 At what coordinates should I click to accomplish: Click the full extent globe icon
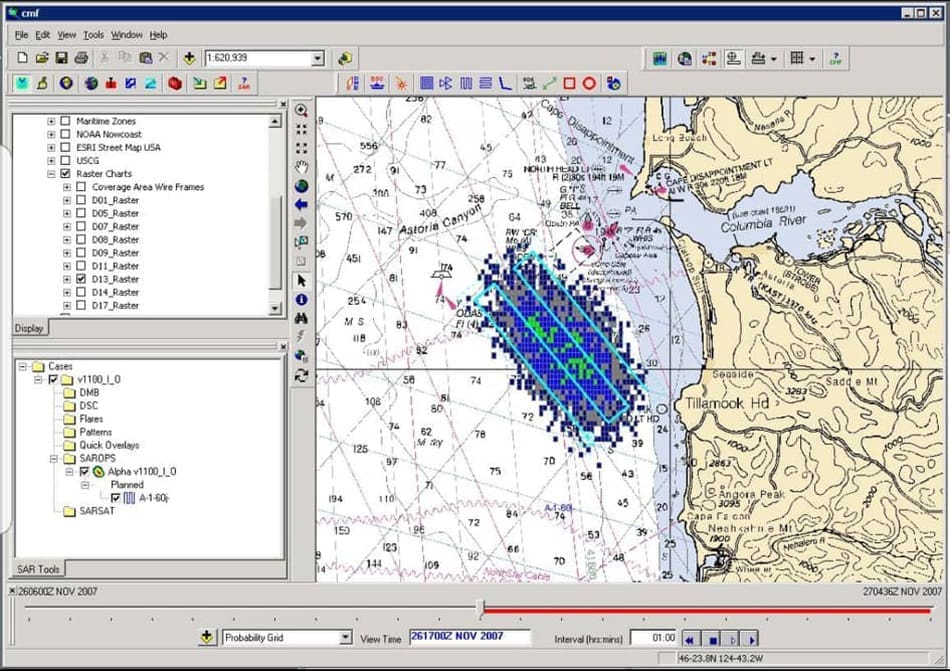click(x=301, y=186)
